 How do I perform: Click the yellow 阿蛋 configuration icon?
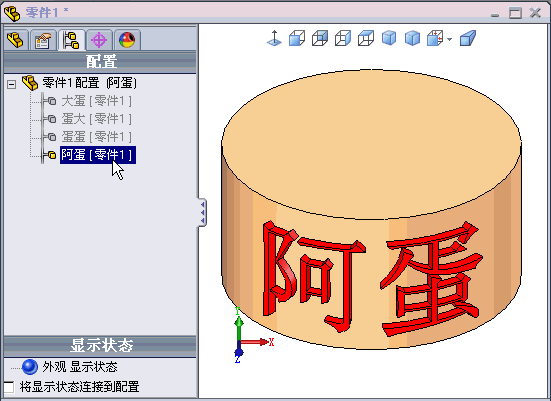(x=51, y=155)
